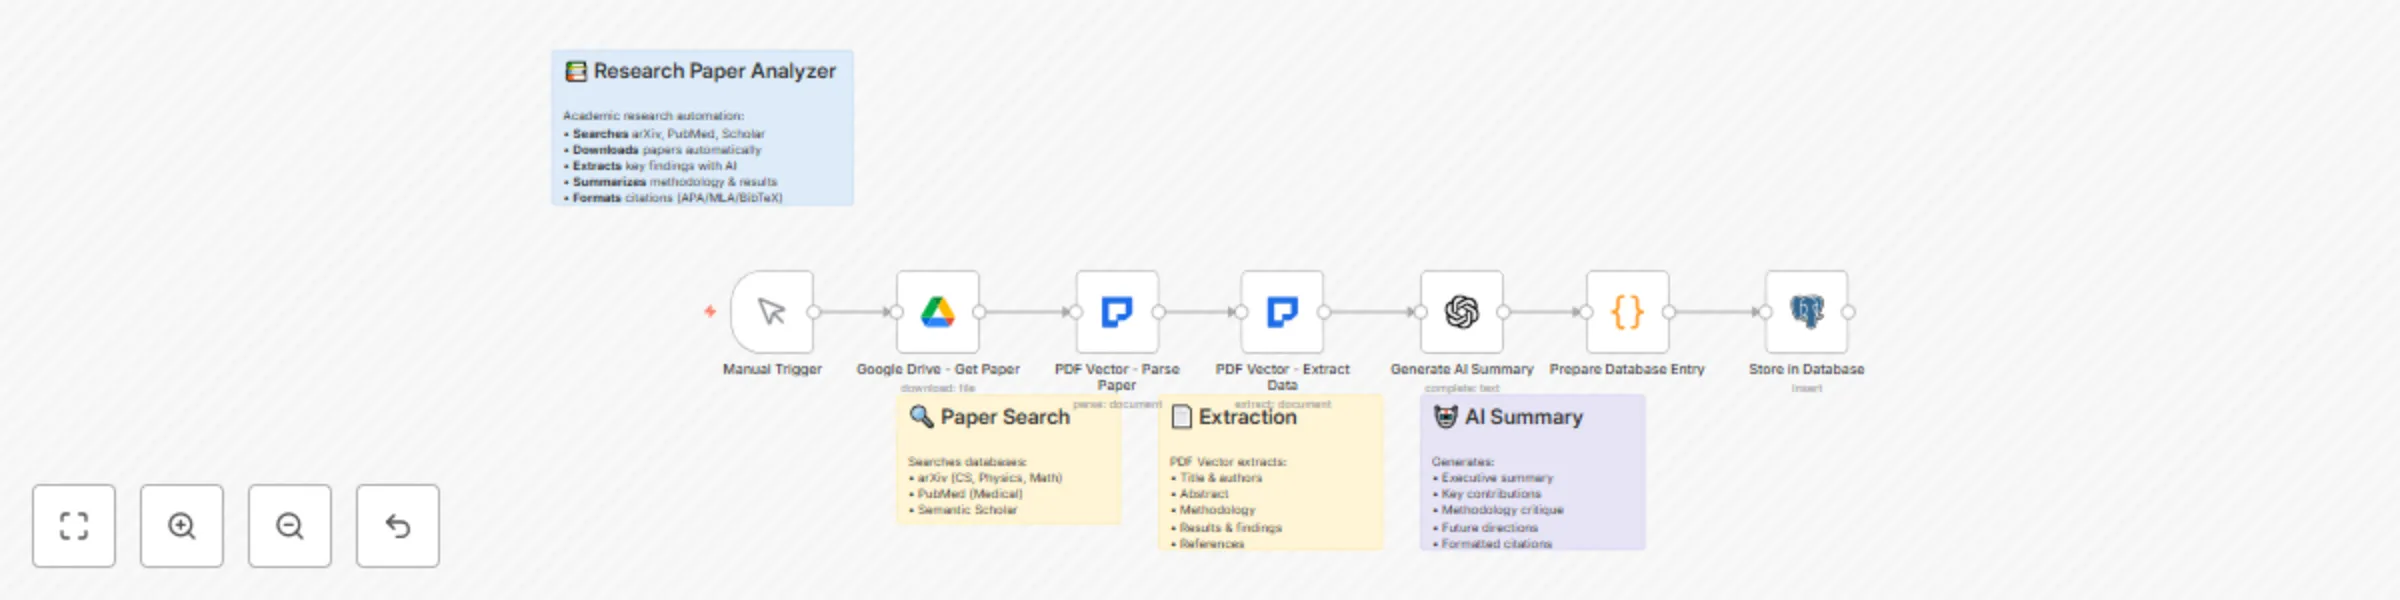Reset the canvas zoom with undo arrow
This screenshot has width=2400, height=600.
pos(398,526)
